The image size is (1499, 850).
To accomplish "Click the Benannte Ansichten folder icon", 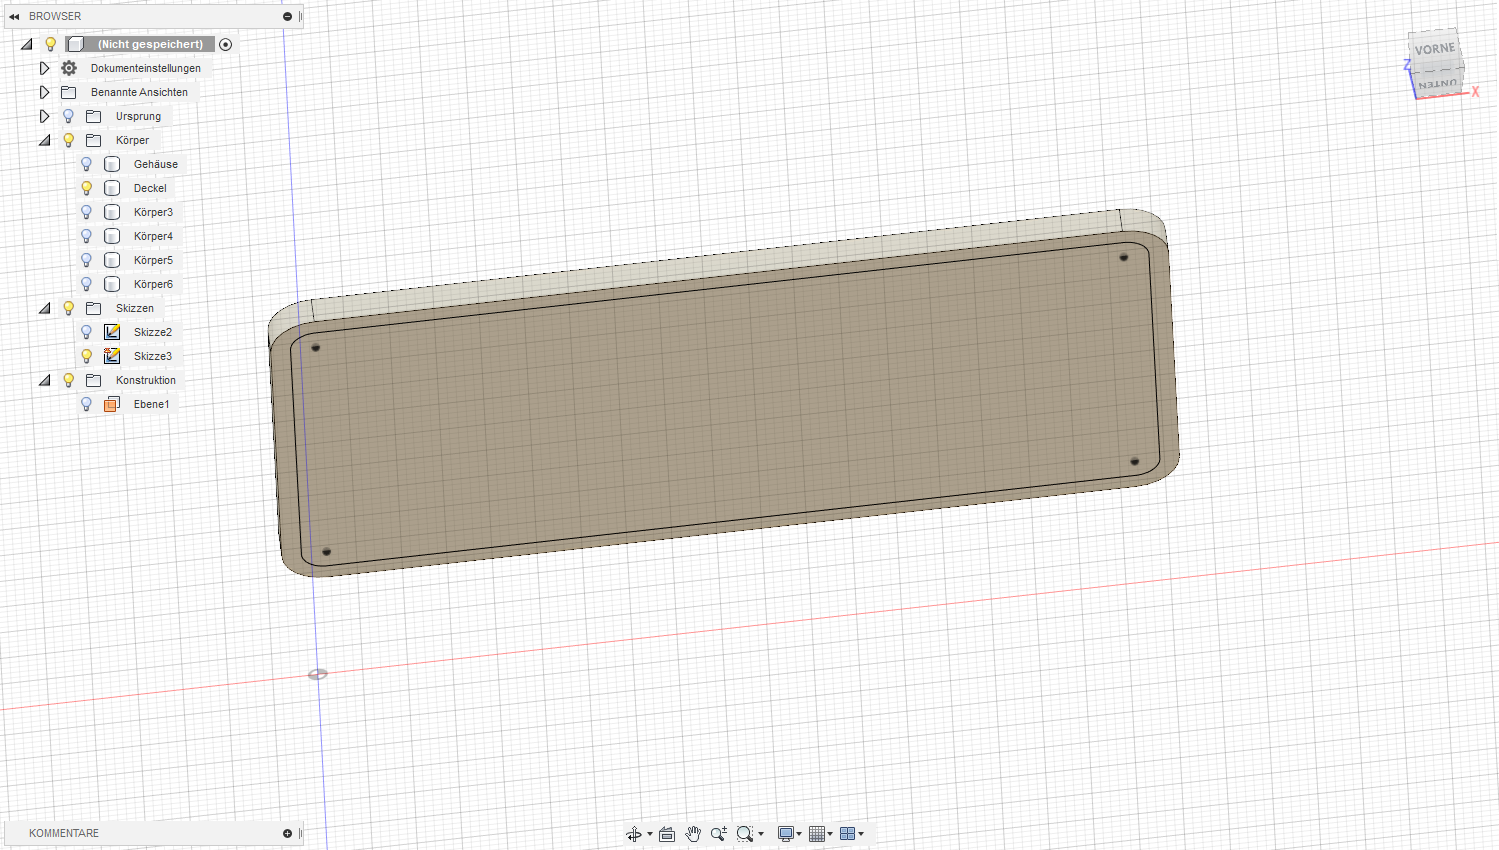I will 69,92.
